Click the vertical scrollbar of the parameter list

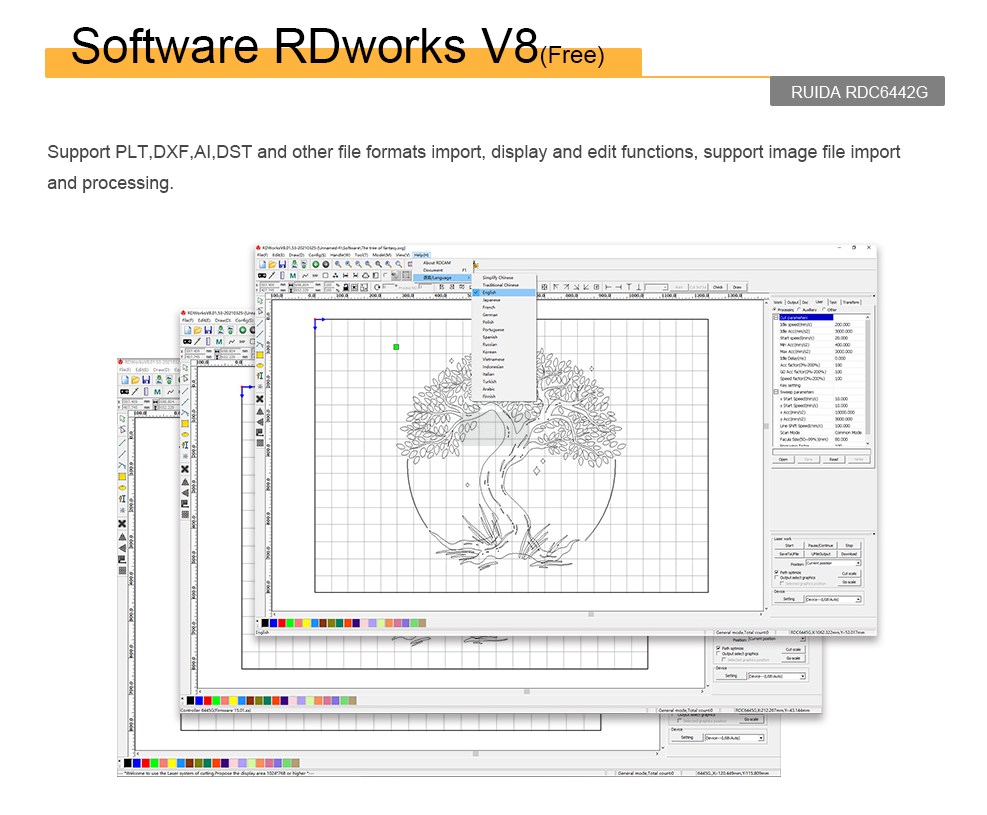click(868, 379)
